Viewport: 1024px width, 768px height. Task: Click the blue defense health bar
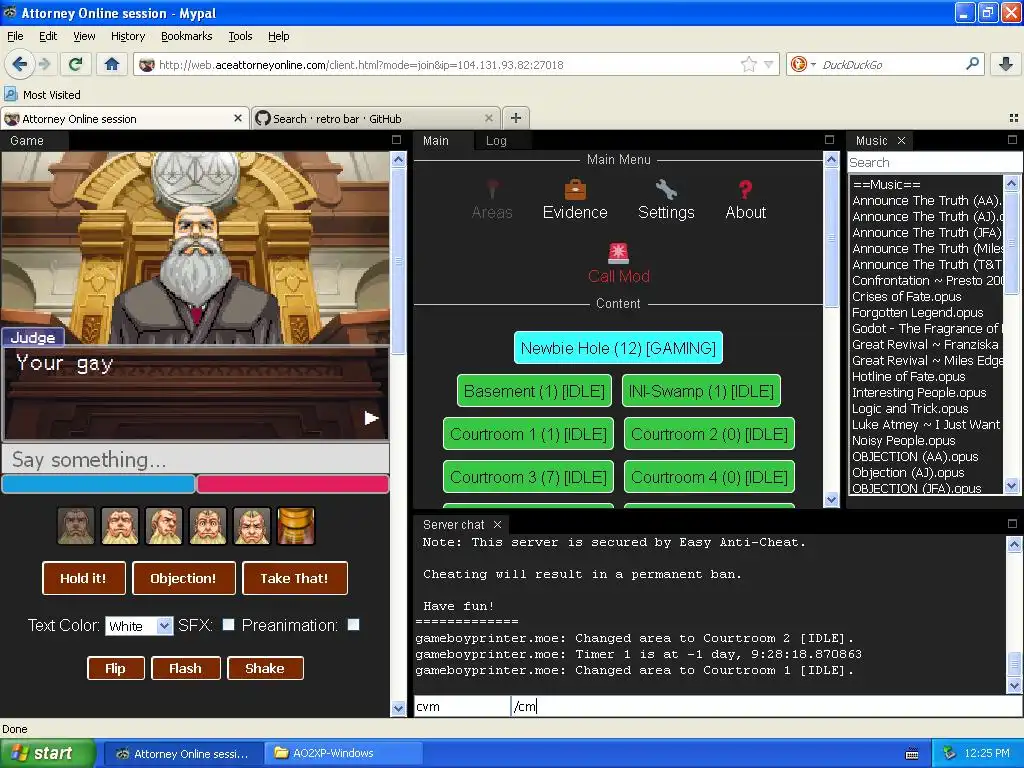coord(99,484)
